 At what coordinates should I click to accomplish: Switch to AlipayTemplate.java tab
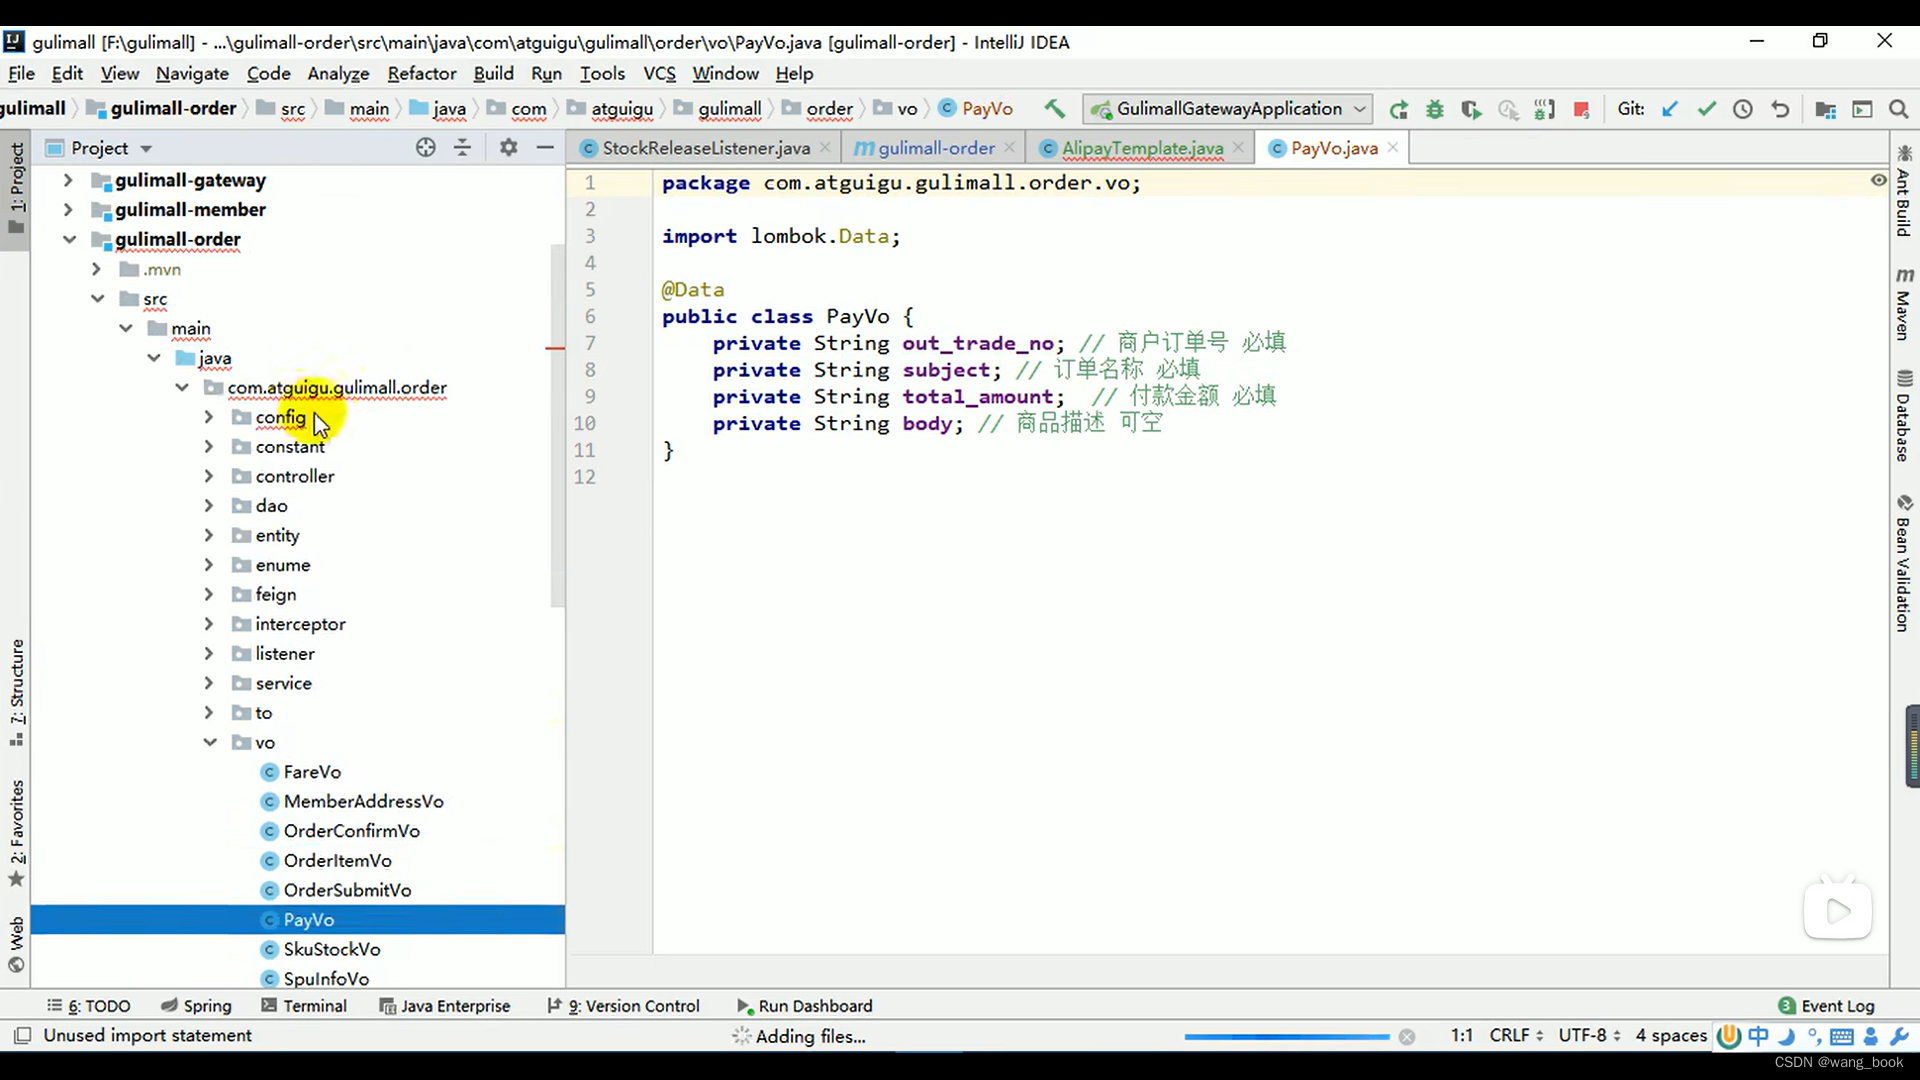[1142, 148]
